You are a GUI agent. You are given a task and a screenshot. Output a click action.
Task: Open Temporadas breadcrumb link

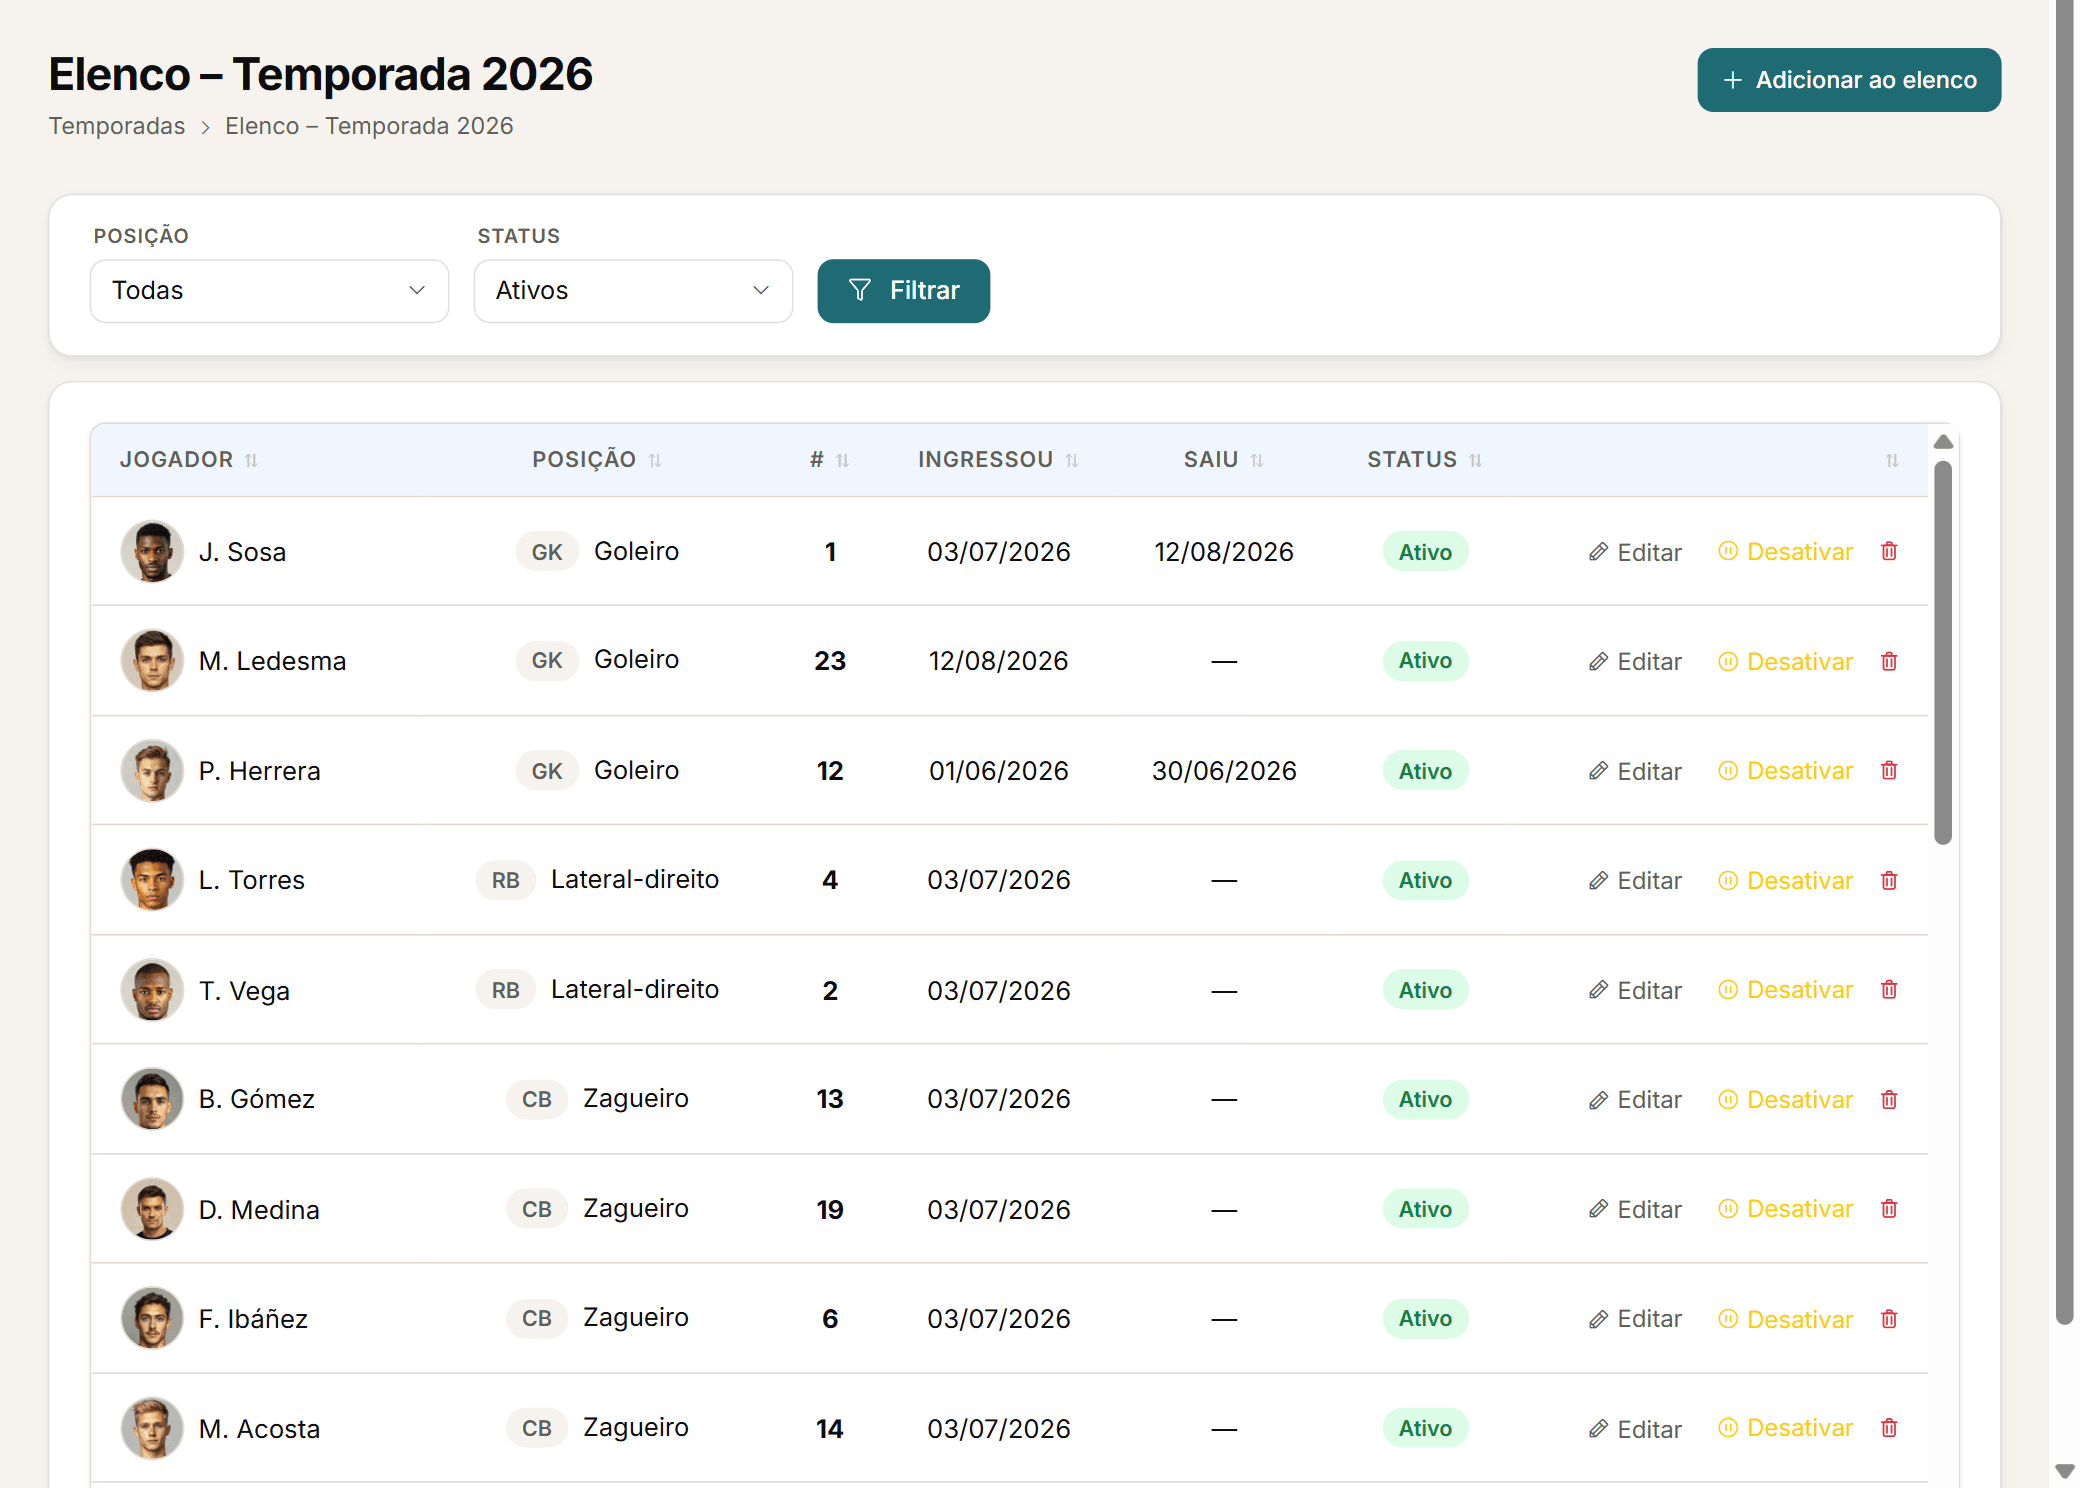(x=117, y=126)
